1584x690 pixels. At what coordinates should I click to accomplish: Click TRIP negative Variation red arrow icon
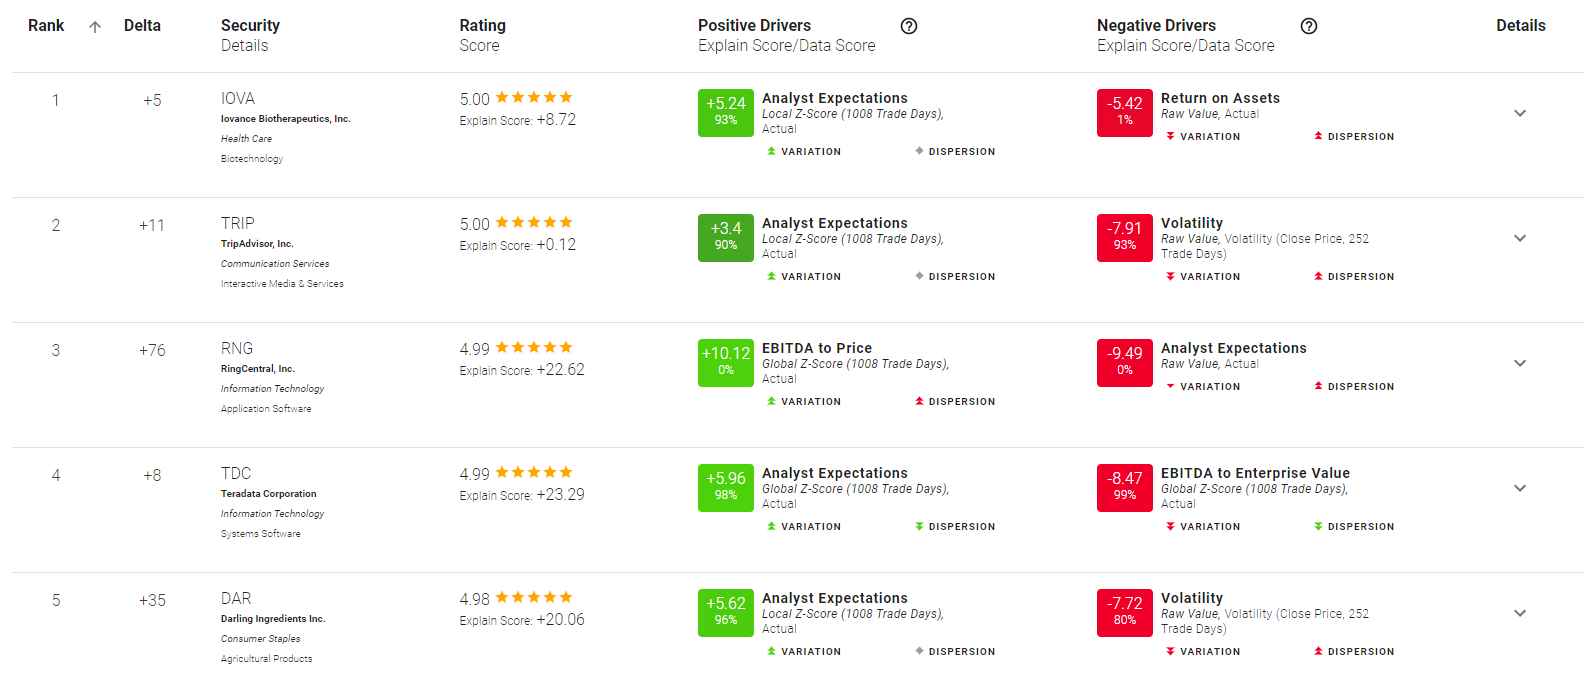1170,277
